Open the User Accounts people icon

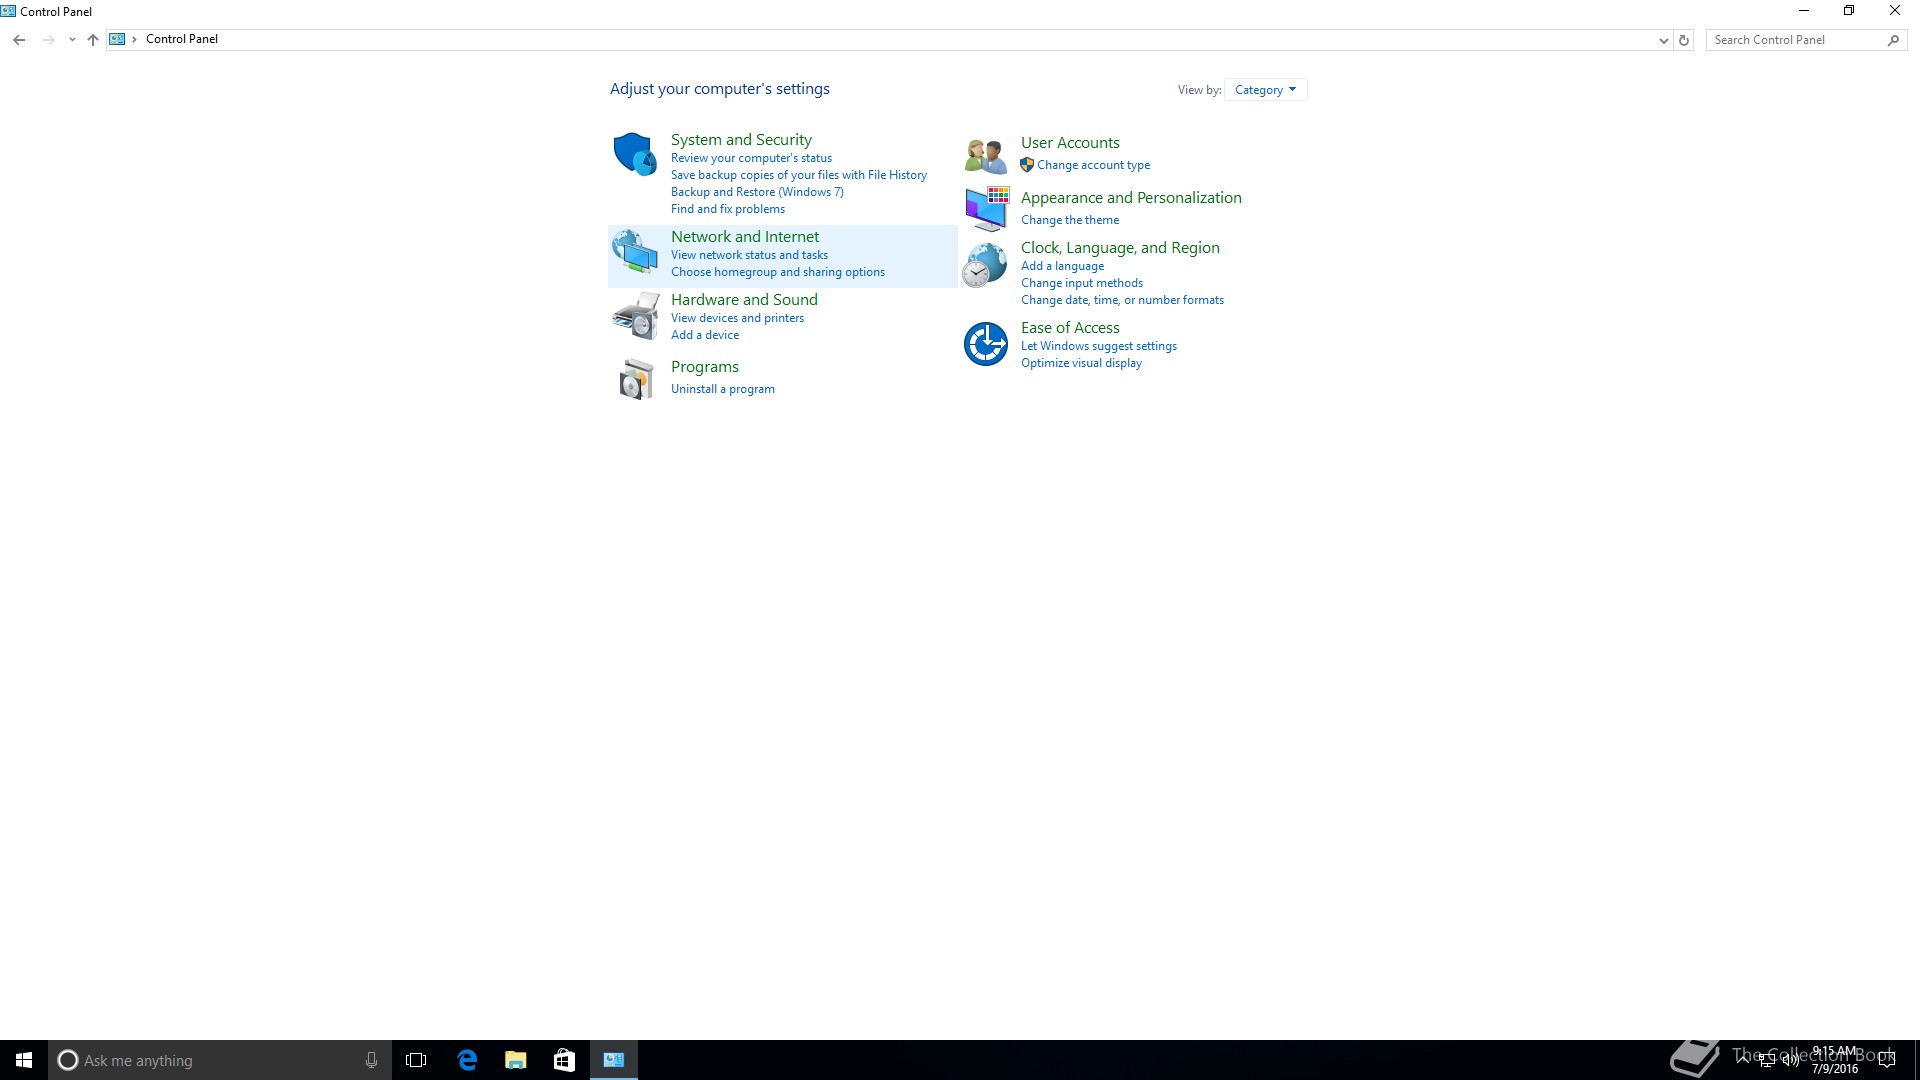tap(985, 155)
